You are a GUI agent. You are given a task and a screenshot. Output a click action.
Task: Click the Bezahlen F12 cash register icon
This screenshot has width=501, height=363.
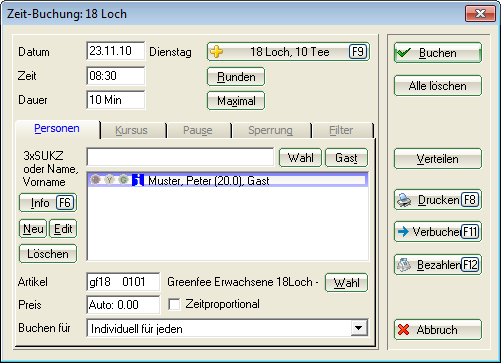point(404,265)
